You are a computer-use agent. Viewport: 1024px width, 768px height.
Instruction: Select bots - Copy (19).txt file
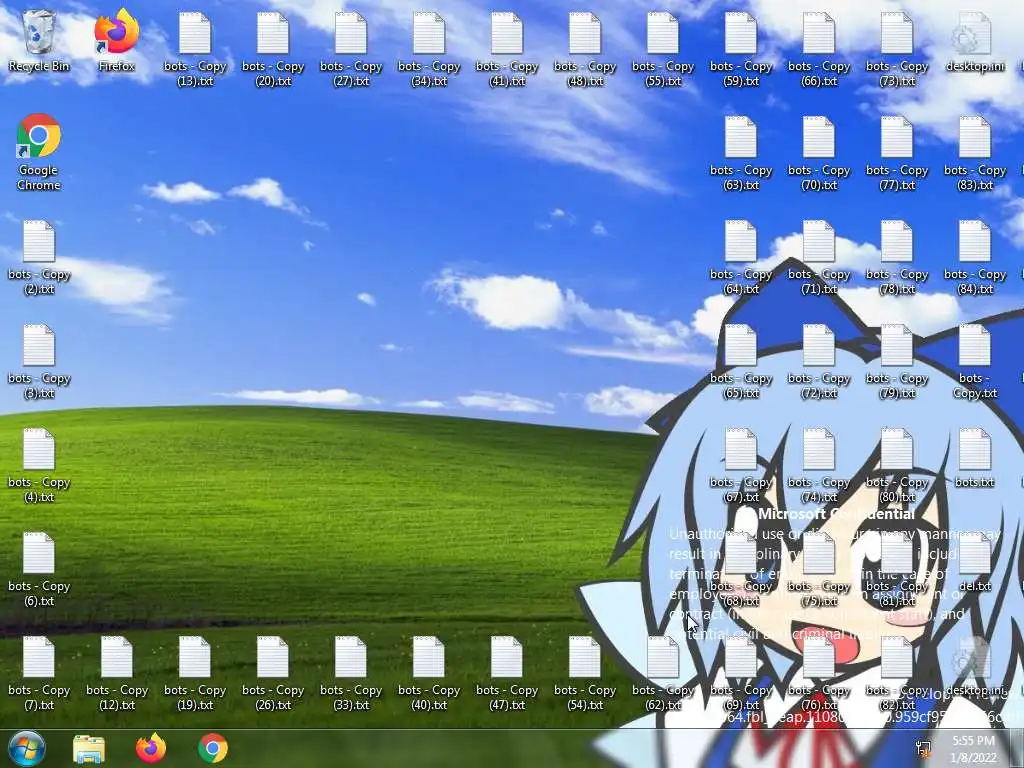pos(195,673)
